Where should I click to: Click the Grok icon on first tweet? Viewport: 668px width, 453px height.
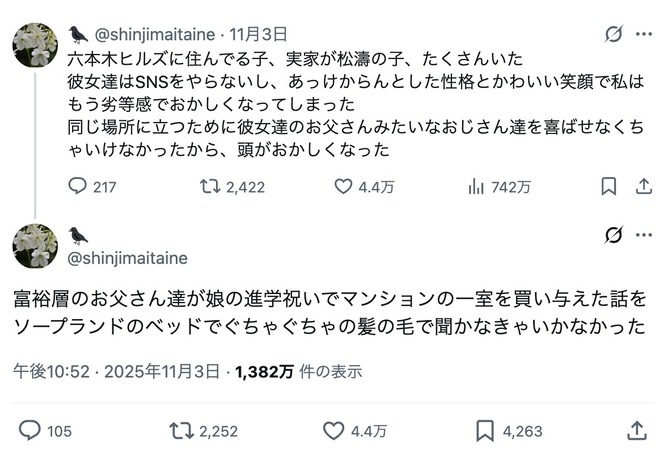point(613,34)
